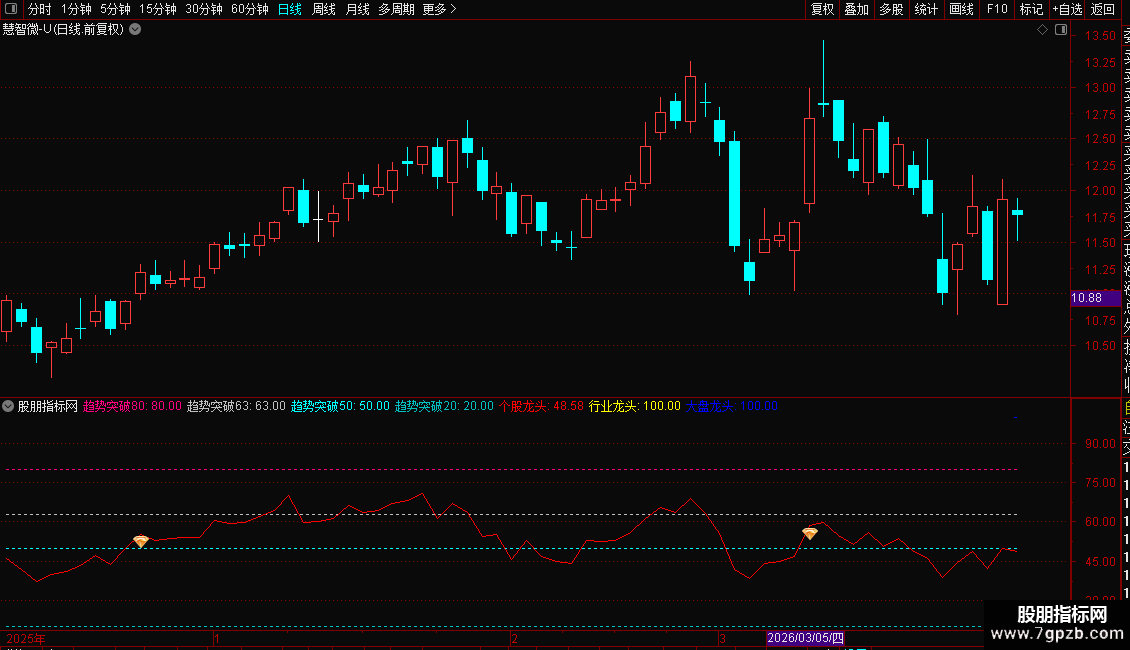Click the 趋势突破80: 80.00 label
The width and height of the screenshot is (1130, 650).
click(x=132, y=406)
